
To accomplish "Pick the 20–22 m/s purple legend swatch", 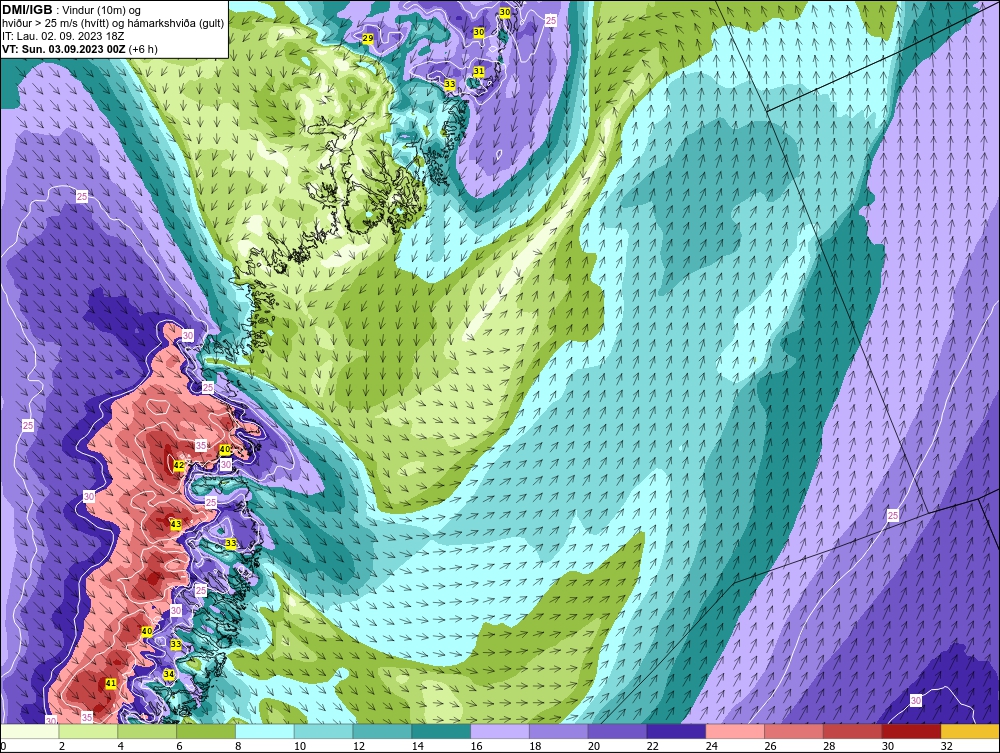I will [617, 731].
